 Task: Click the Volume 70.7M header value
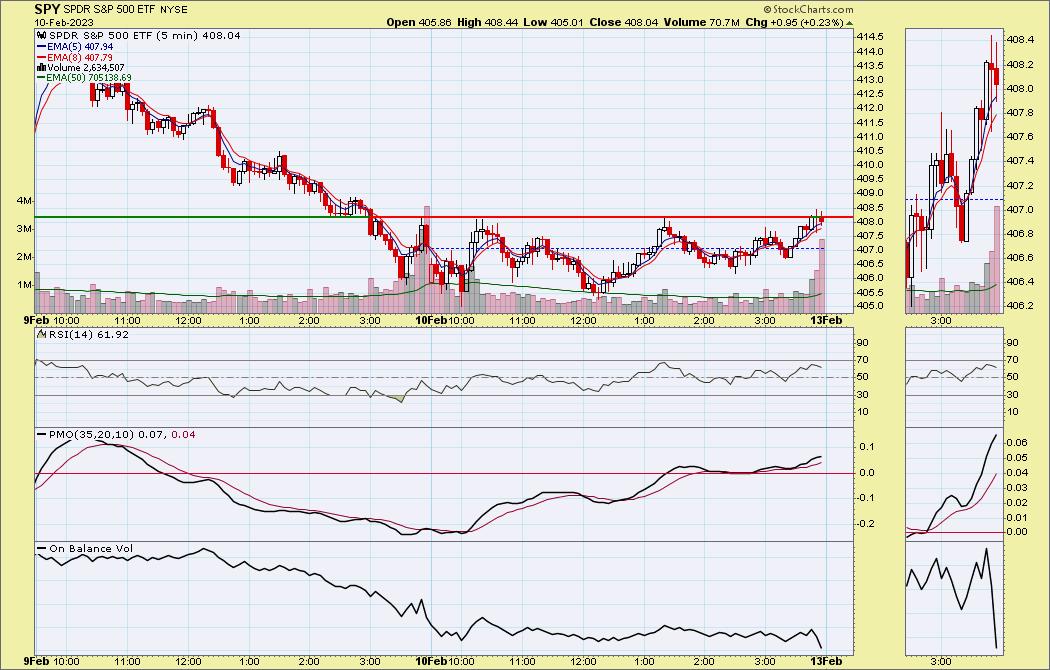701,22
